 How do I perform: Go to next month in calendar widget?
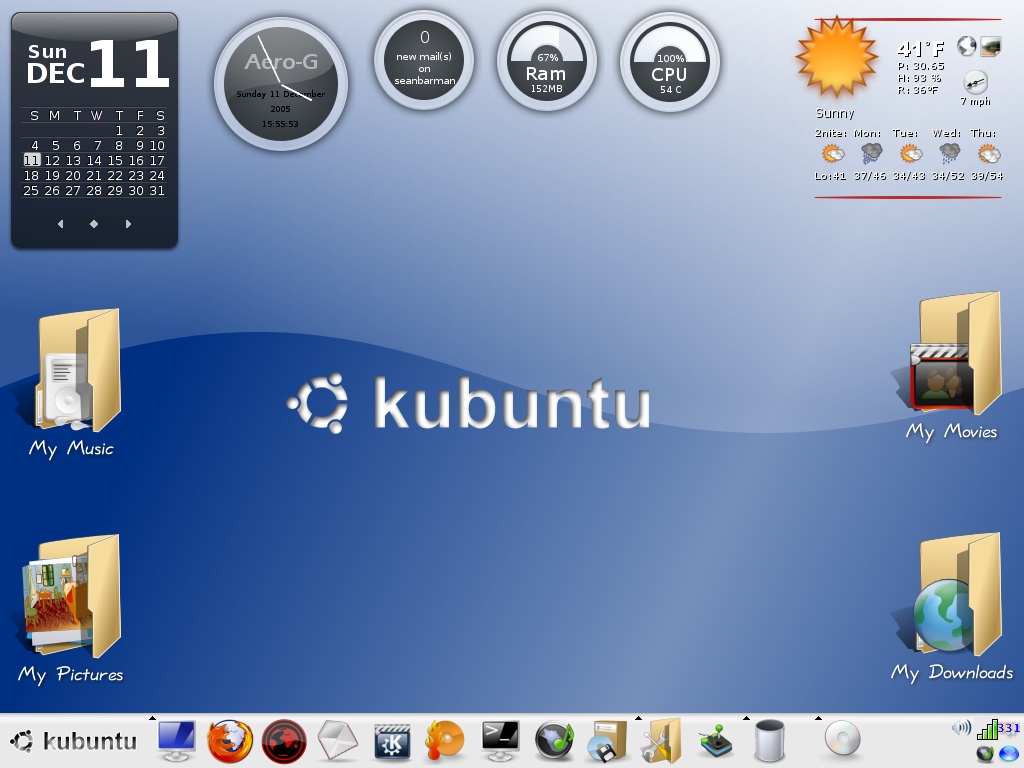[128, 224]
